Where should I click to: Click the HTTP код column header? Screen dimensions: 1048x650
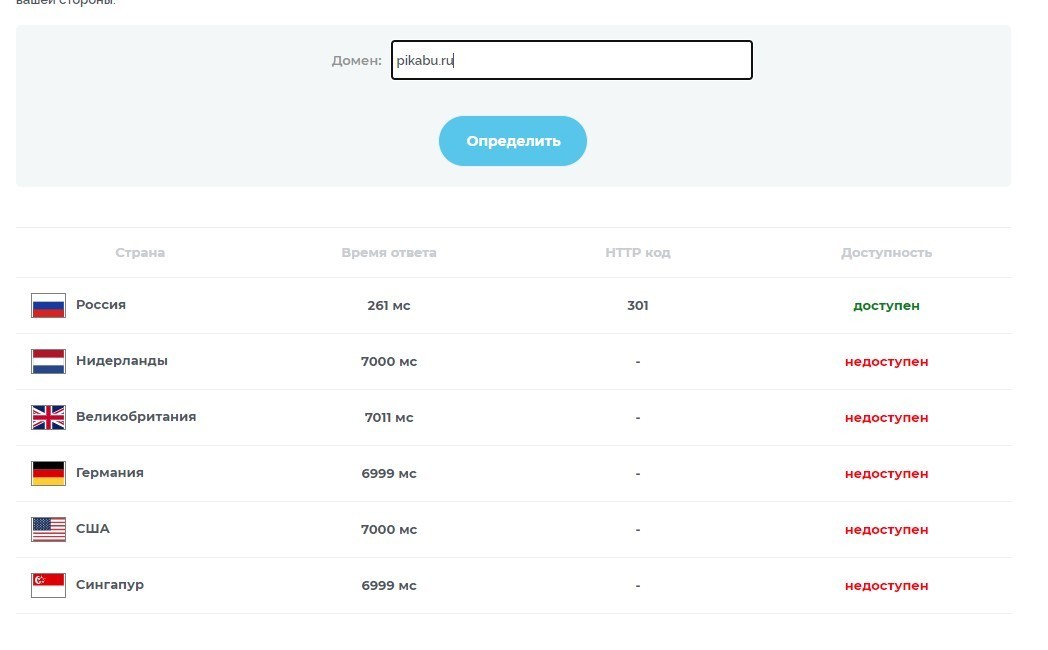(x=638, y=253)
